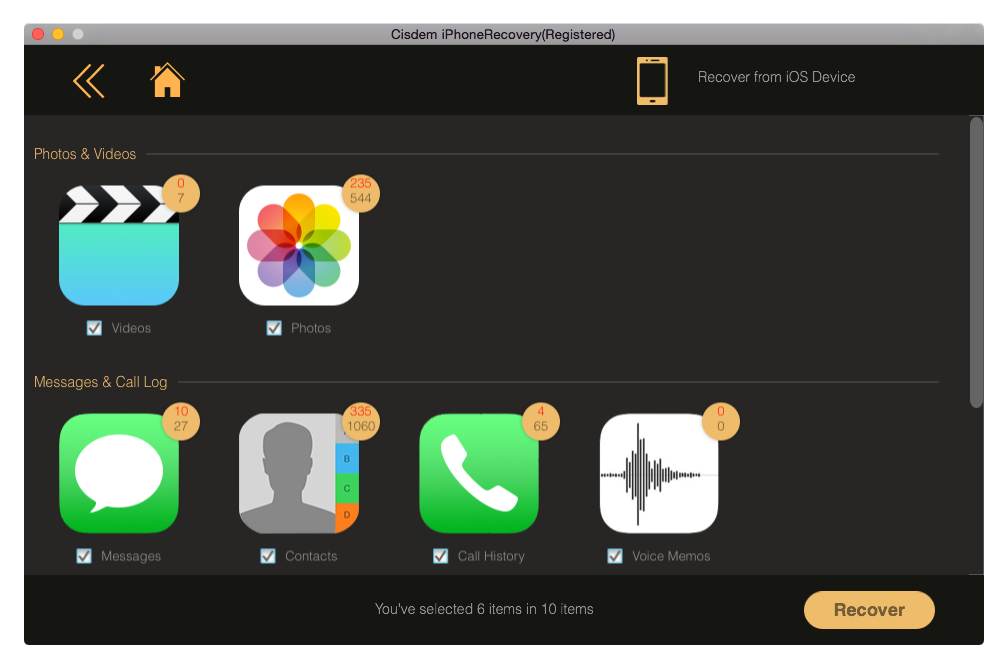Click the Call History label text

click(x=491, y=556)
